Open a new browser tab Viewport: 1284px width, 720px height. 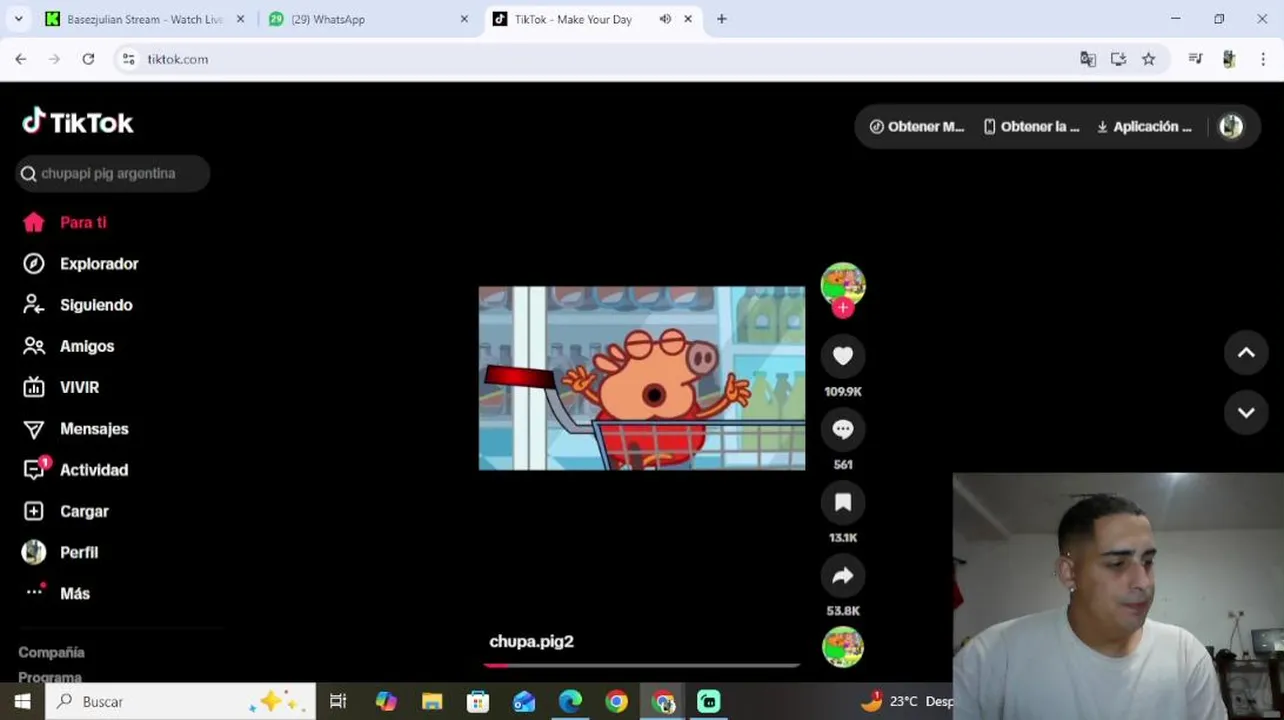click(x=721, y=19)
